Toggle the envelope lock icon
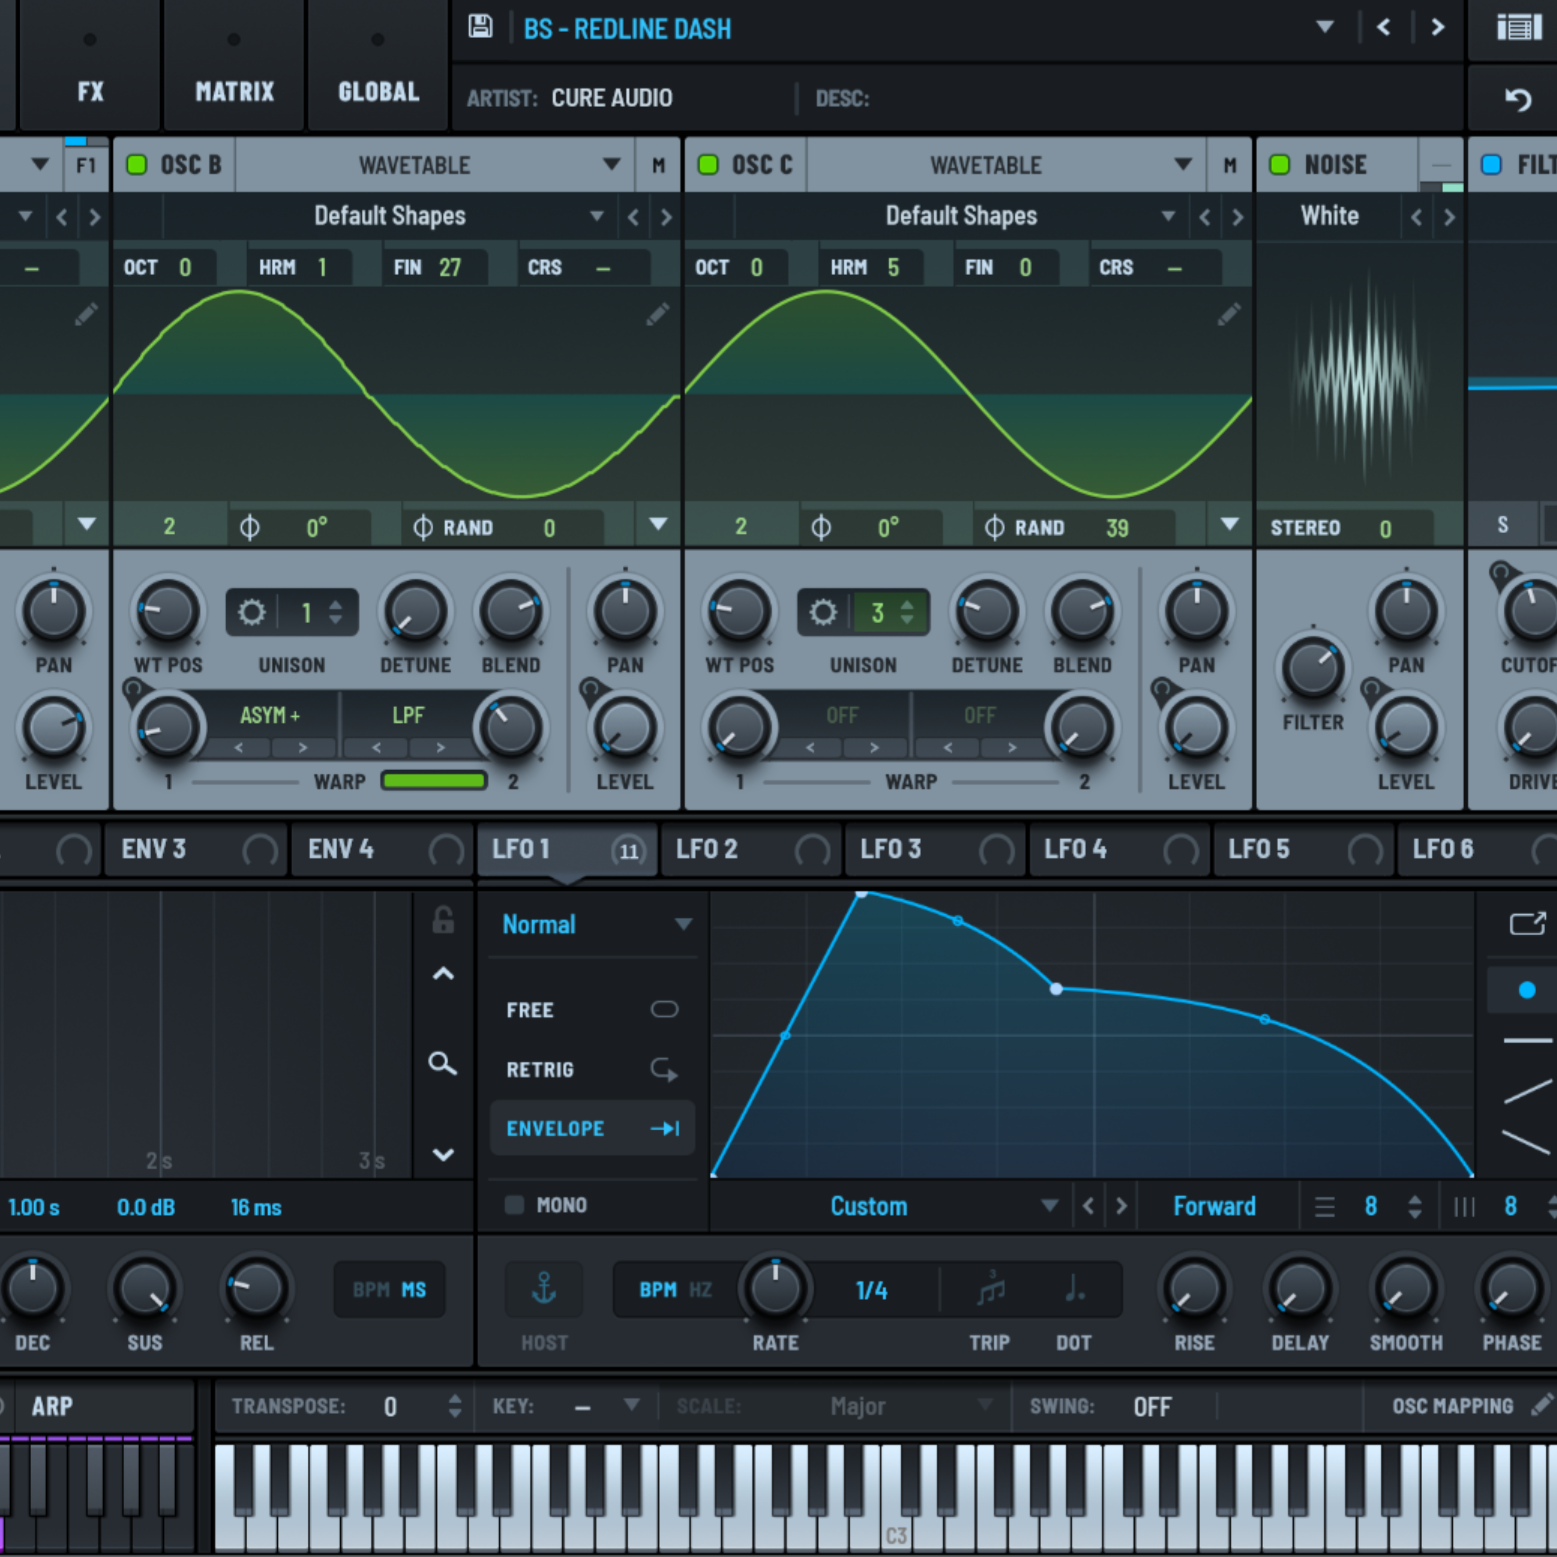The image size is (1557, 1557). (x=443, y=920)
